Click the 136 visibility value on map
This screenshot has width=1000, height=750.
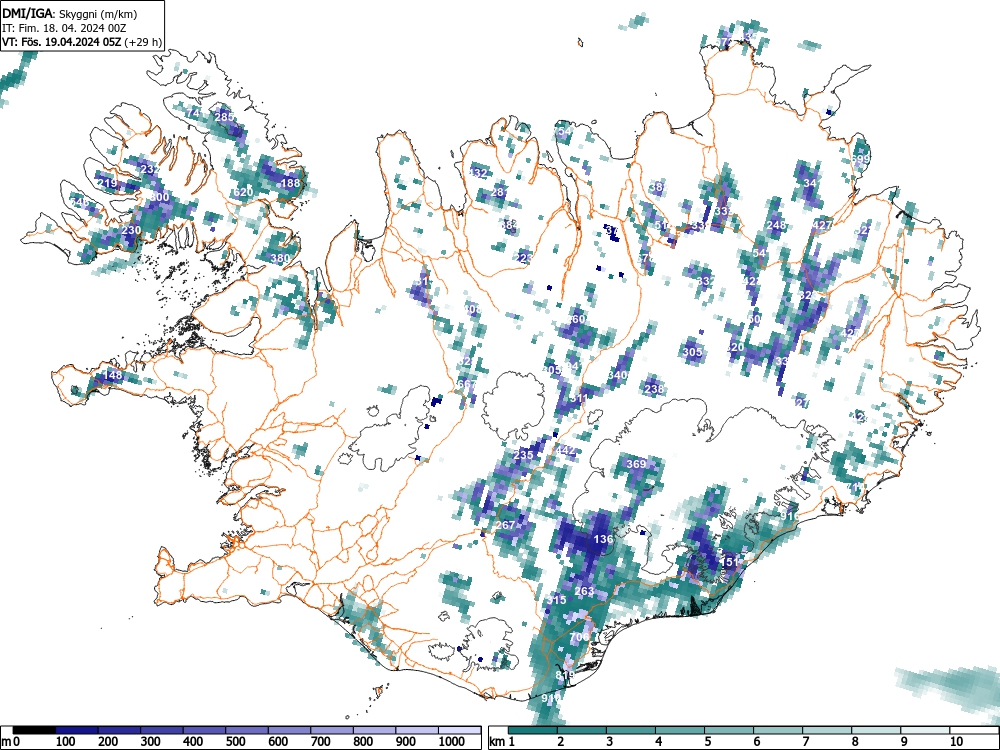click(603, 539)
